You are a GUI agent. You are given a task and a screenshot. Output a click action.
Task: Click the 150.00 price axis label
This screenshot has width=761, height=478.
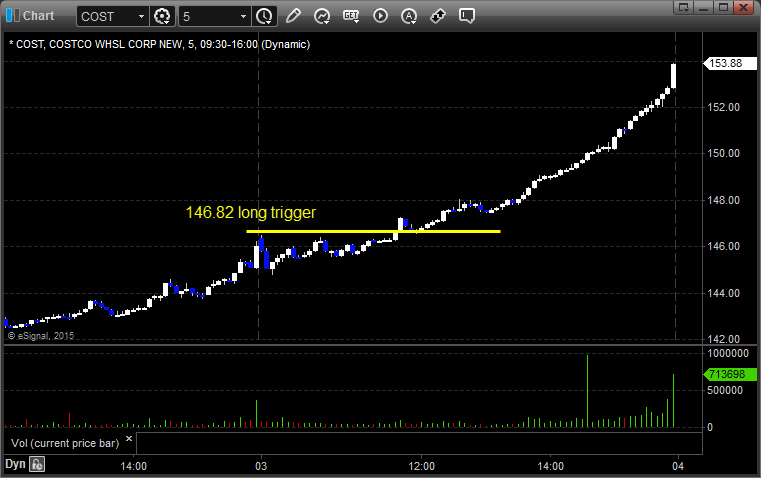pos(724,153)
